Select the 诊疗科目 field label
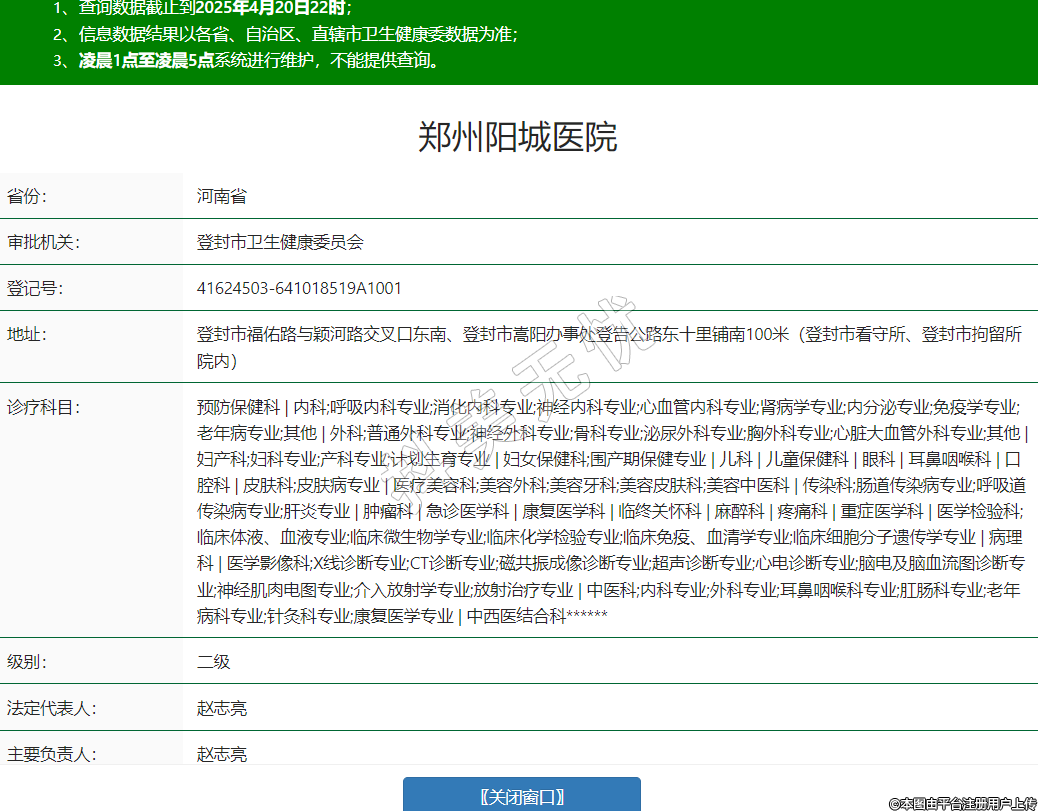 click(x=43, y=407)
